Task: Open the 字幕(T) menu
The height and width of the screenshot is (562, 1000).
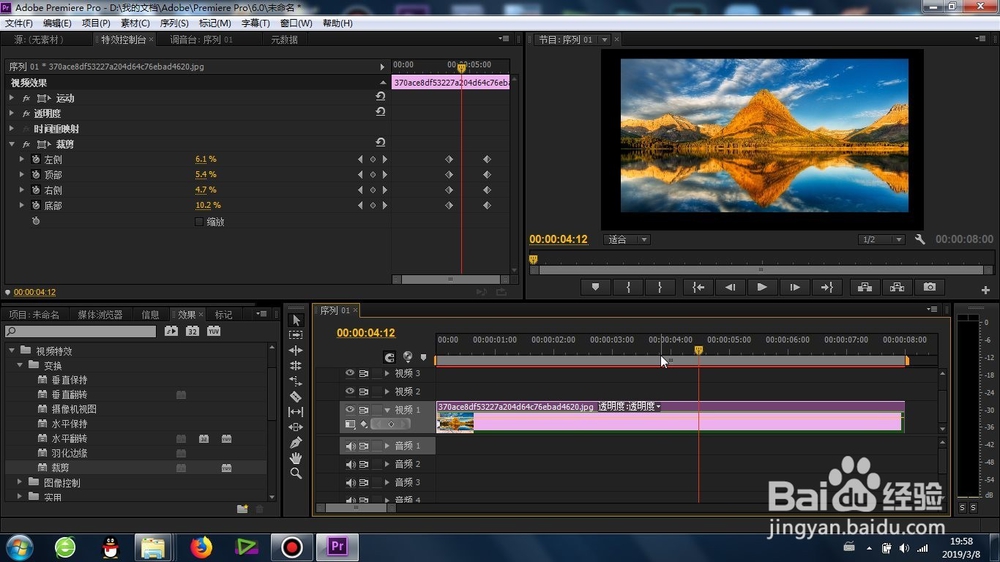Action: (x=255, y=23)
